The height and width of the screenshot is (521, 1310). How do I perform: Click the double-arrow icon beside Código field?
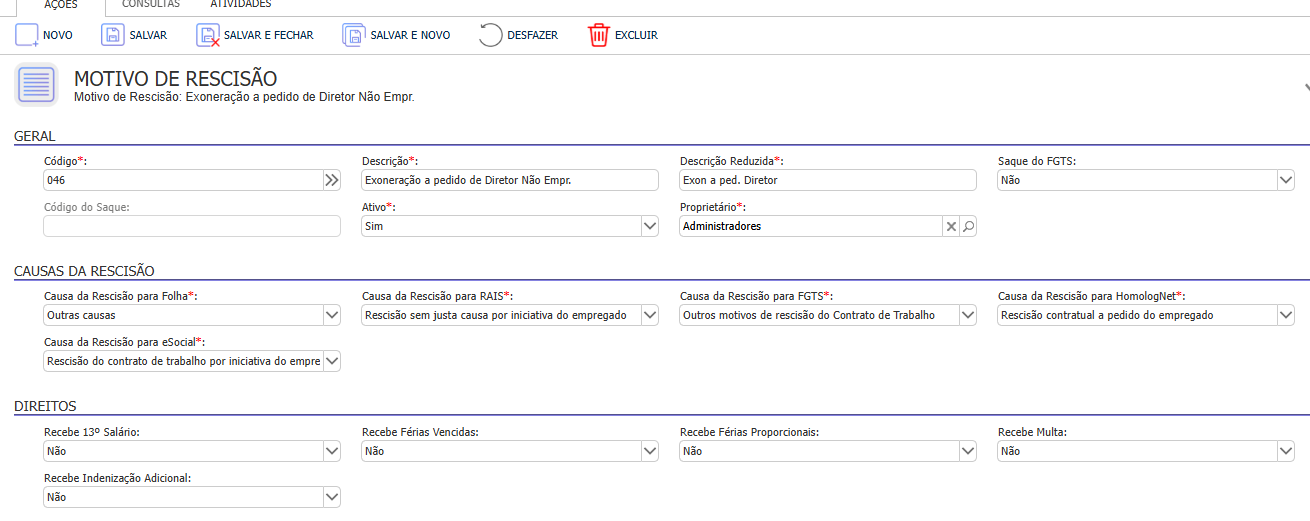pyautogui.click(x=332, y=180)
